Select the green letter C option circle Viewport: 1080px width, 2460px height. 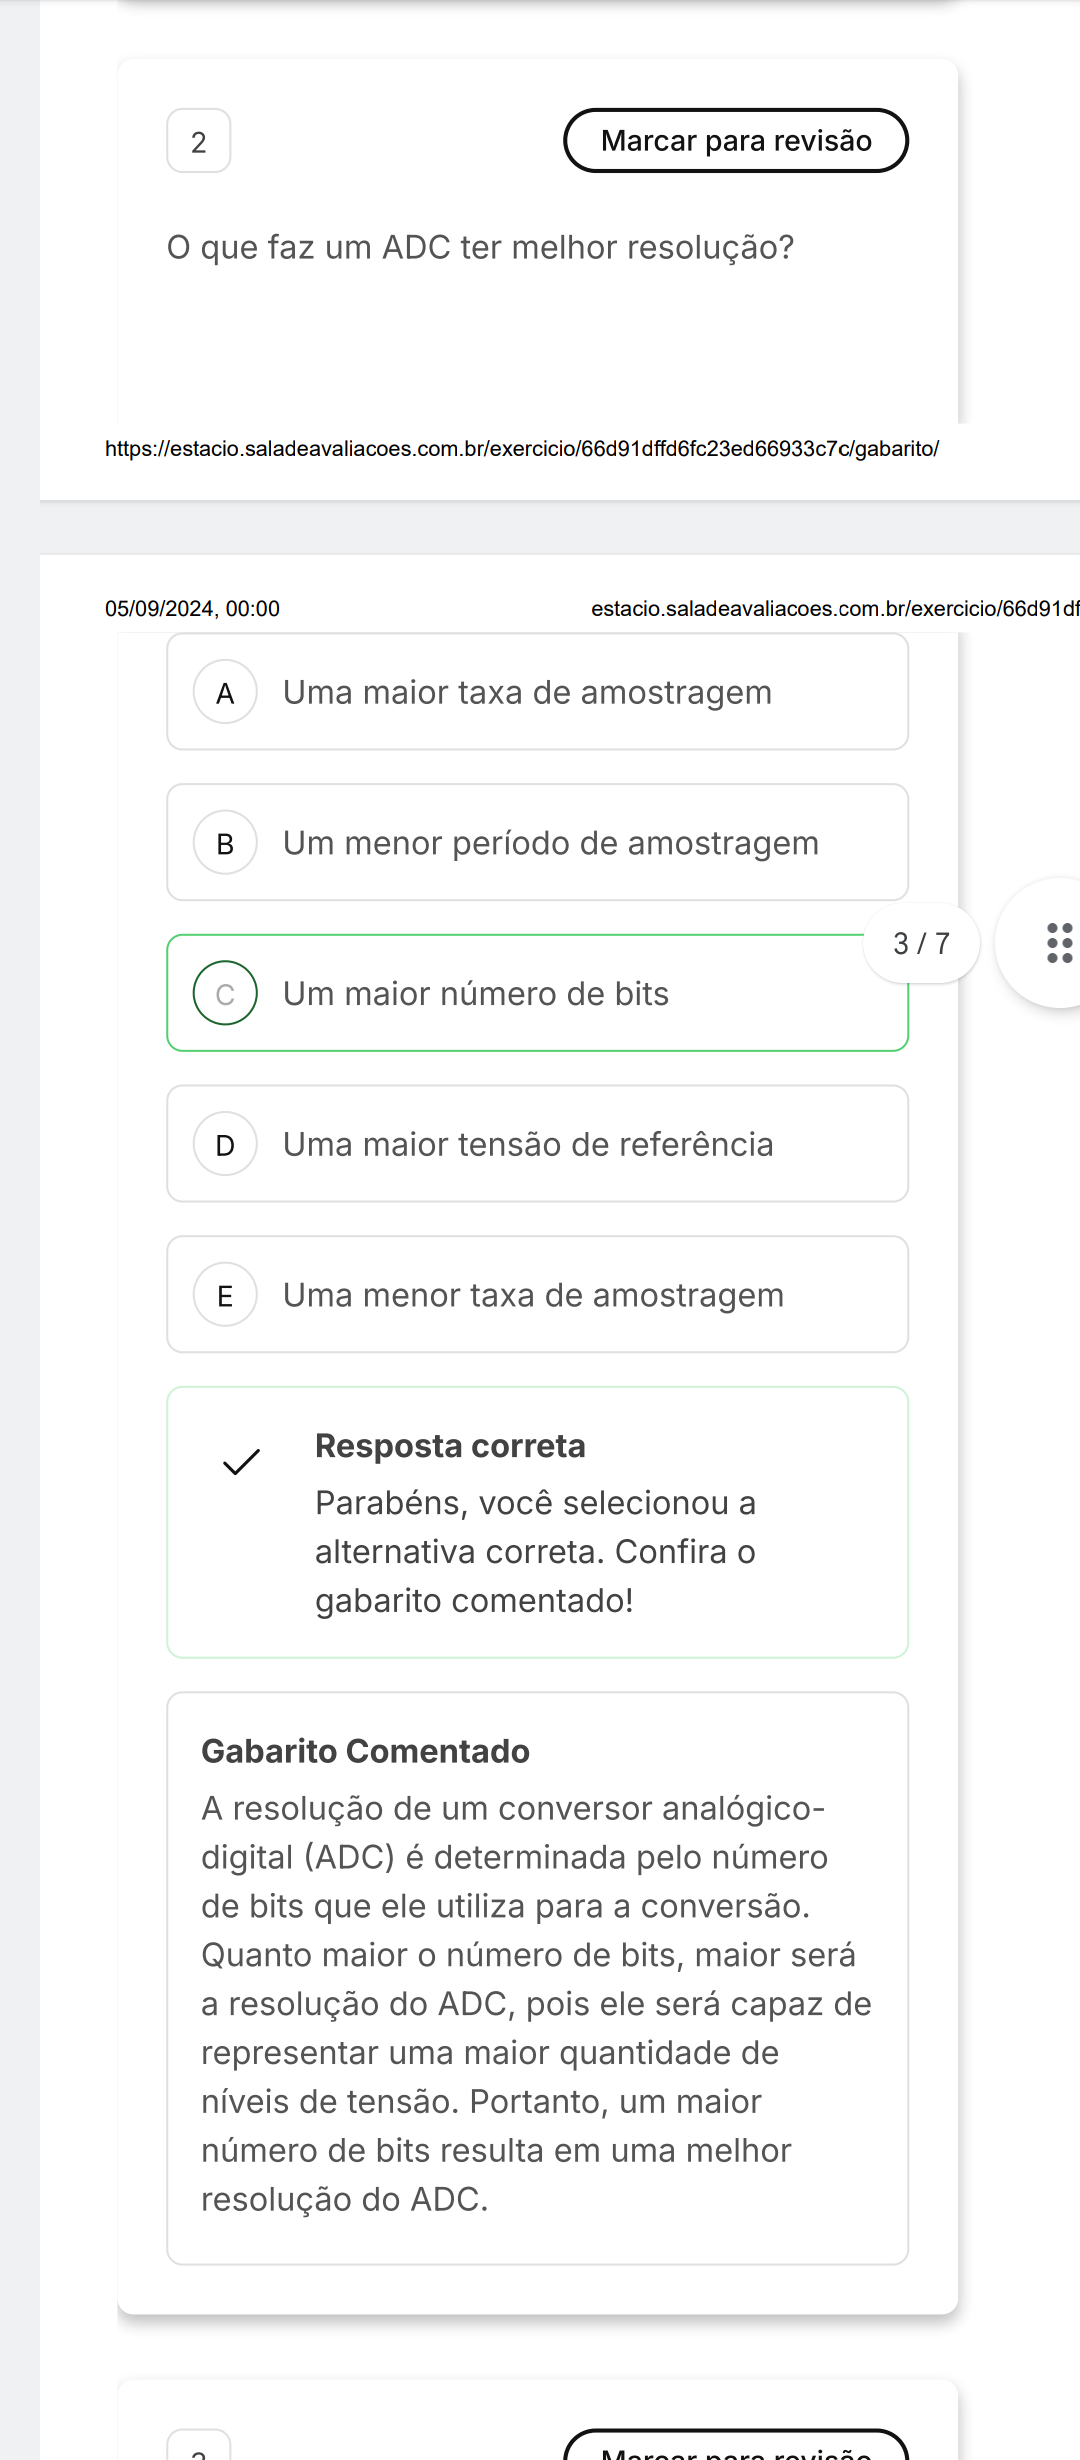(x=226, y=993)
